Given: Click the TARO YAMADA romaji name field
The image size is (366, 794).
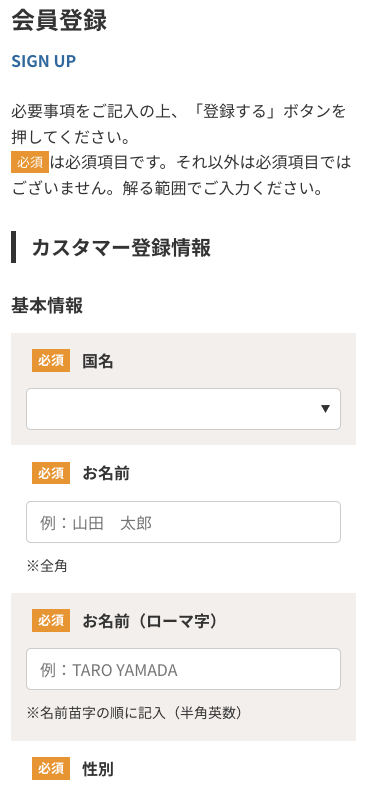Looking at the screenshot, I should pos(183,669).
